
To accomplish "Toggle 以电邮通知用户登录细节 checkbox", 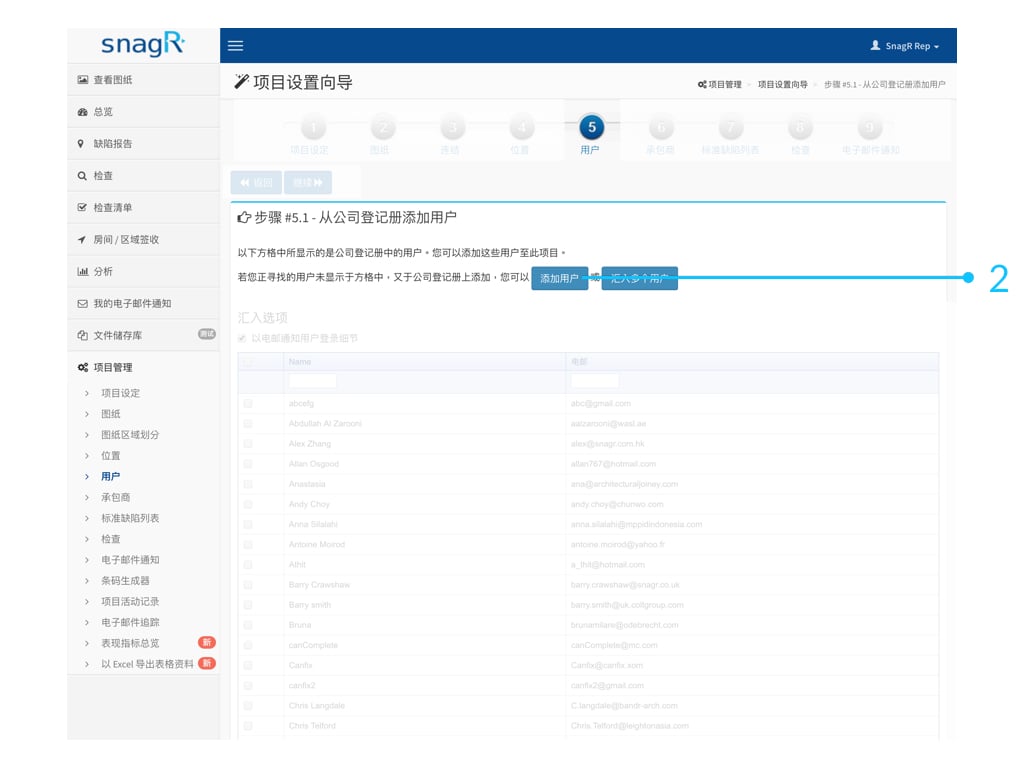I will [242, 338].
